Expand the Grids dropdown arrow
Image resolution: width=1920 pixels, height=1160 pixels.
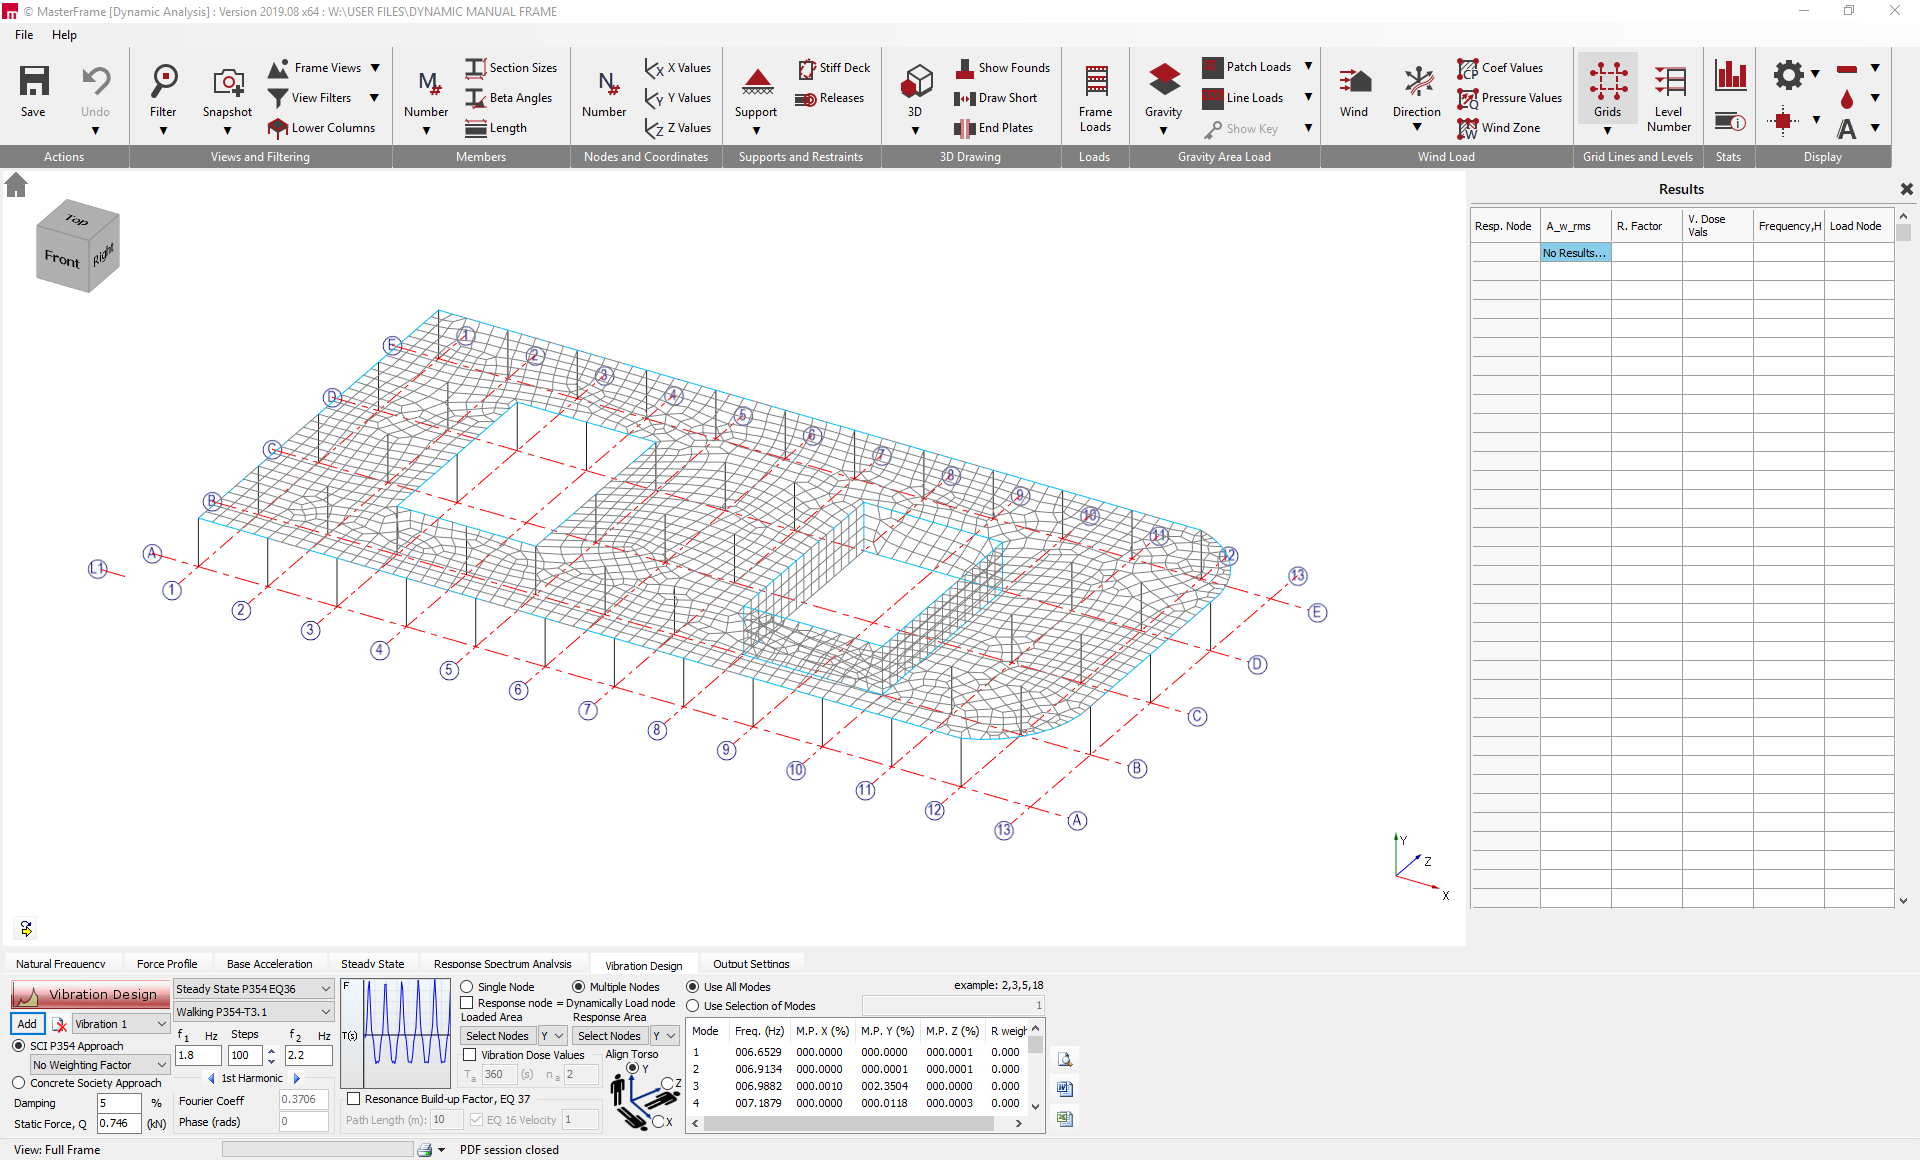pos(1608,131)
